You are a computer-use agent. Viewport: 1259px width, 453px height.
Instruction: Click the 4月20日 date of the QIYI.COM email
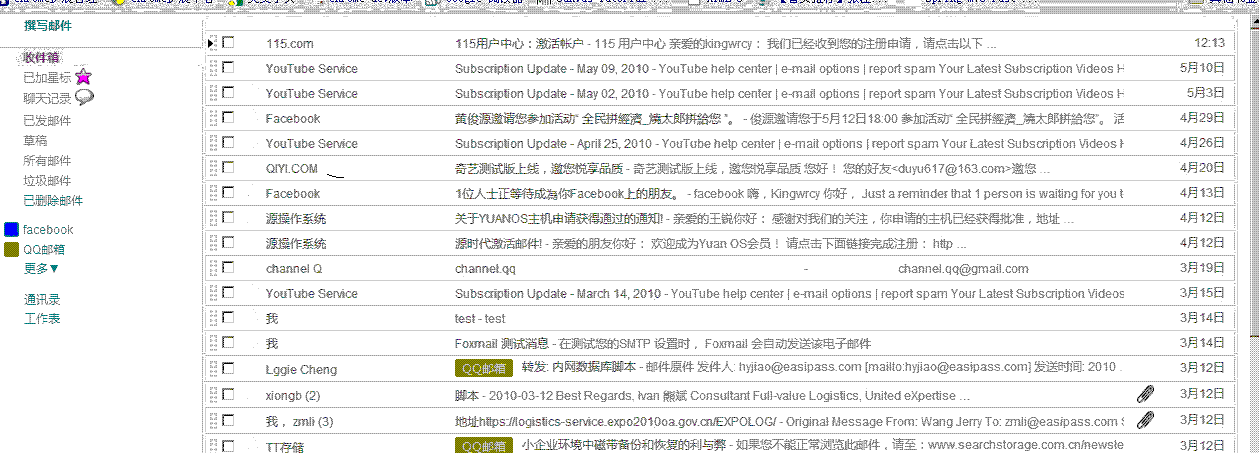click(x=1203, y=168)
